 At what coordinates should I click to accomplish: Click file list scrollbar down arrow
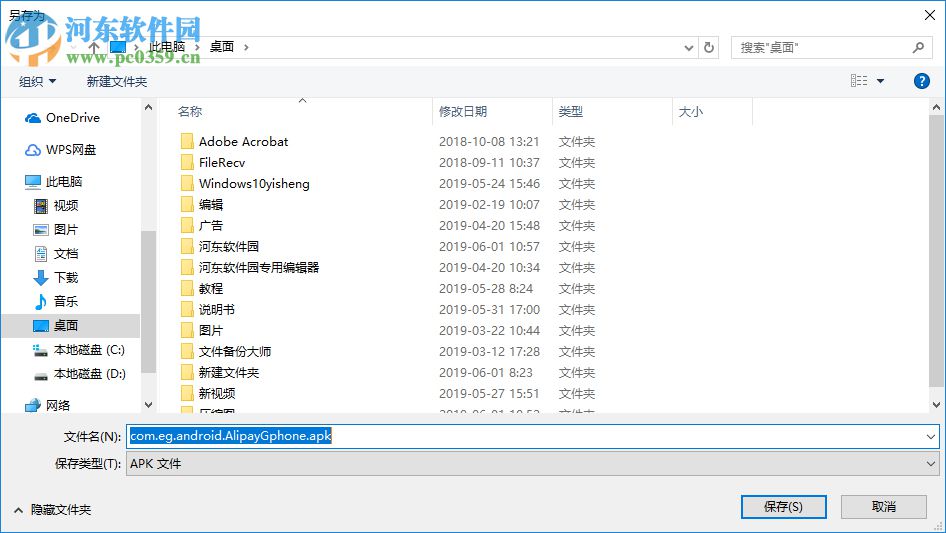[x=936, y=405]
